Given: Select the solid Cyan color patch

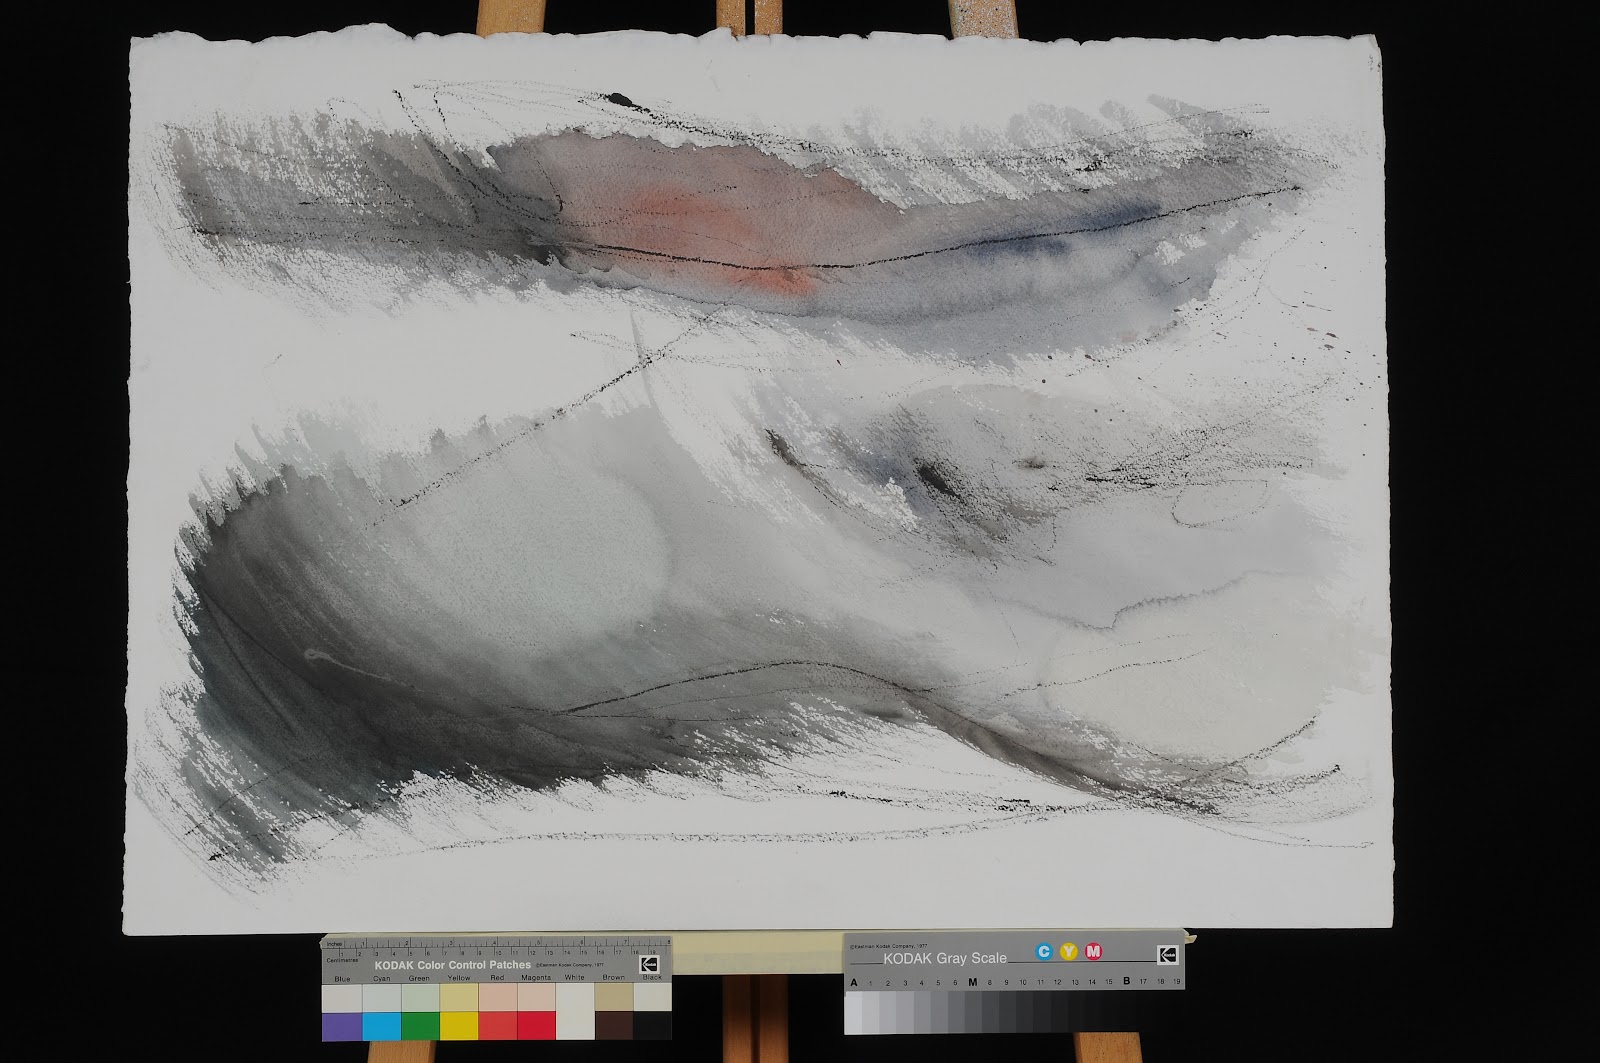Looking at the screenshot, I should tap(382, 1026).
